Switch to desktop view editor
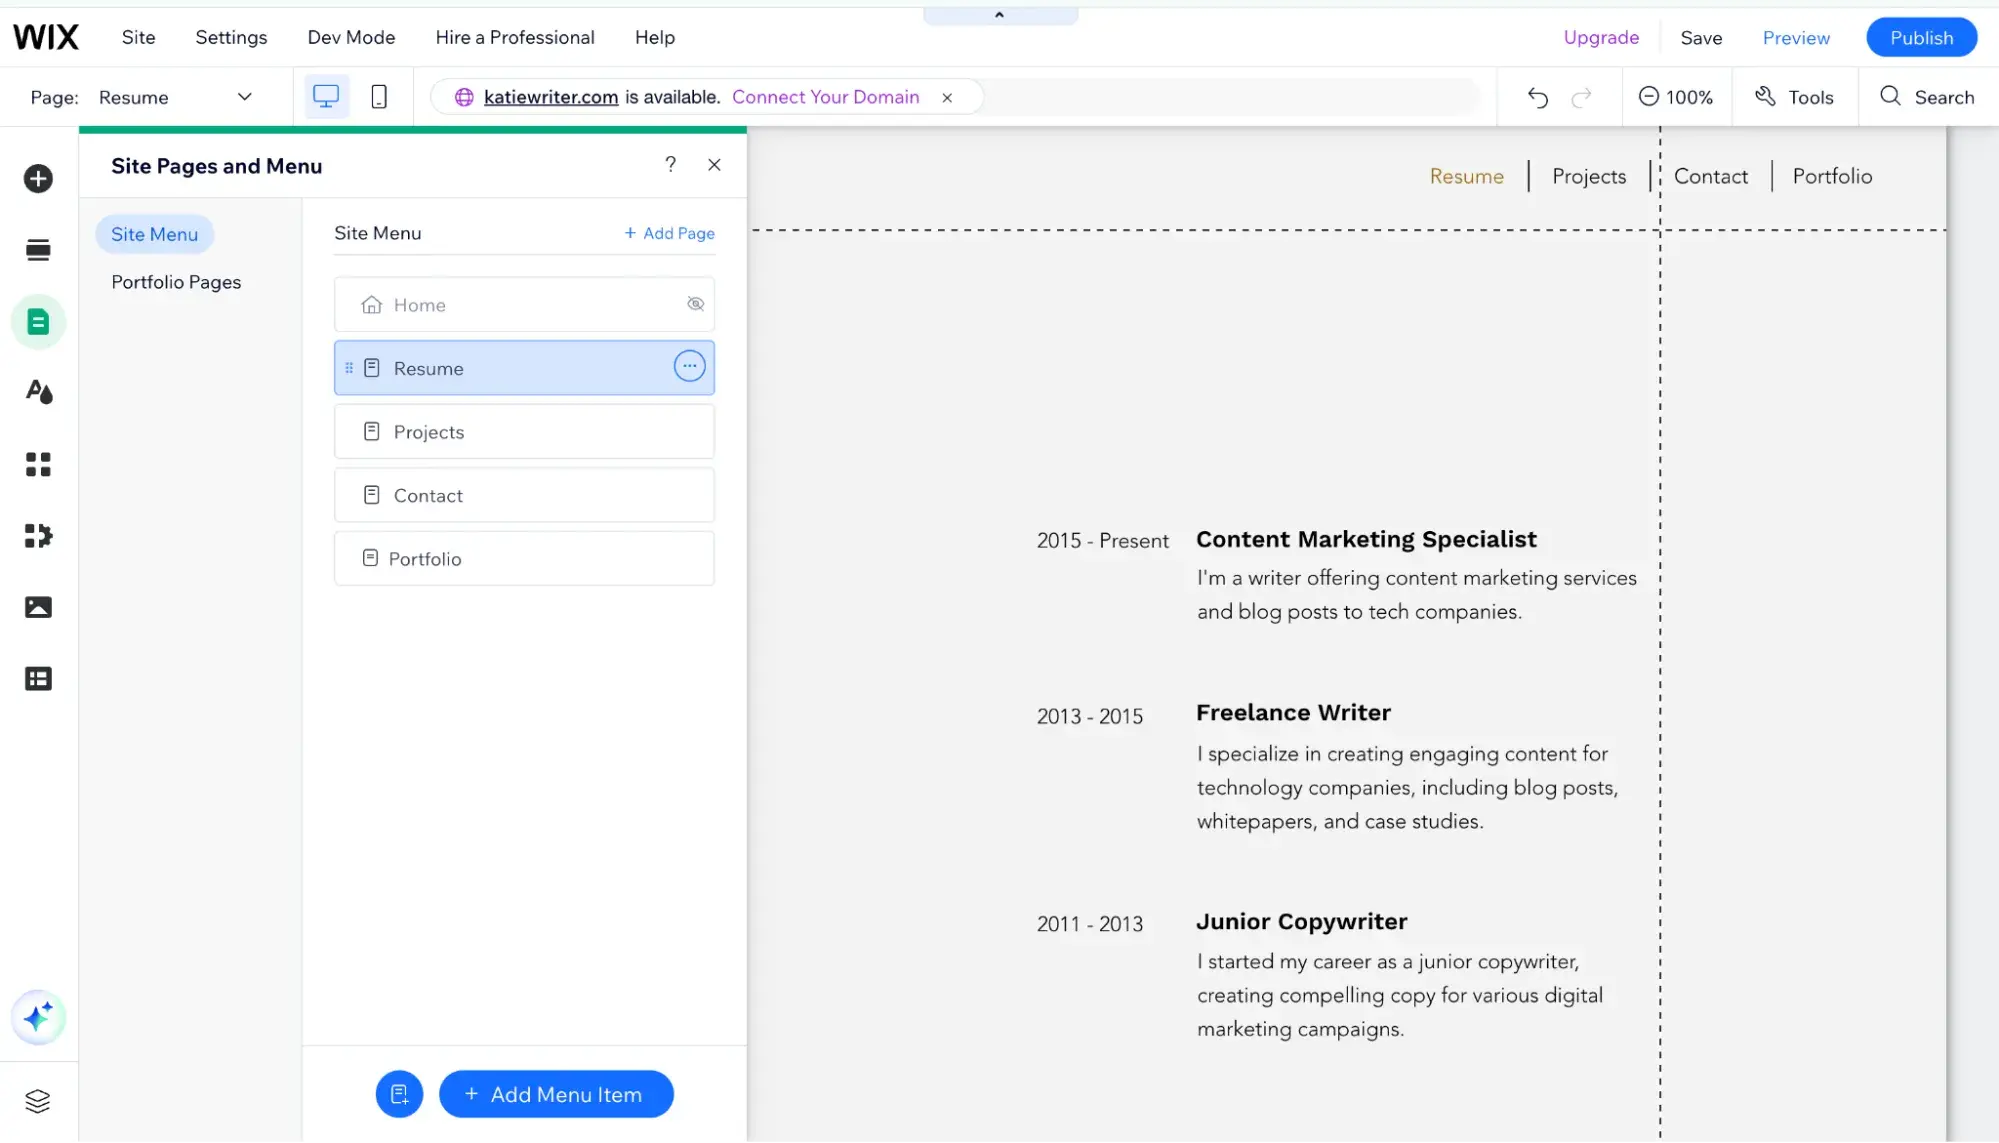The height and width of the screenshot is (1143, 1999). coord(326,97)
